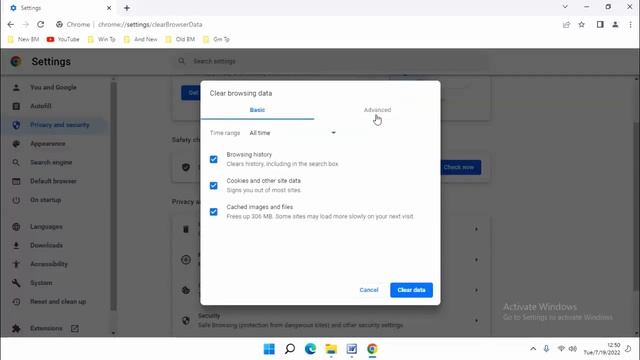This screenshot has height=360, width=640.
Task: Uncheck Browsing history checkbox
Action: (x=213, y=159)
